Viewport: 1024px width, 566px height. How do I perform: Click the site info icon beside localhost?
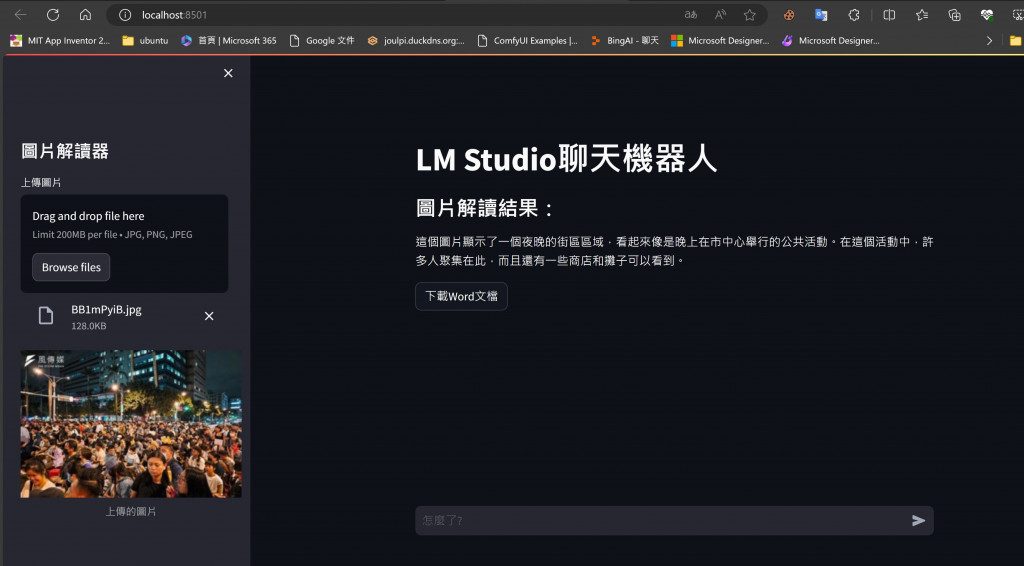click(x=125, y=15)
